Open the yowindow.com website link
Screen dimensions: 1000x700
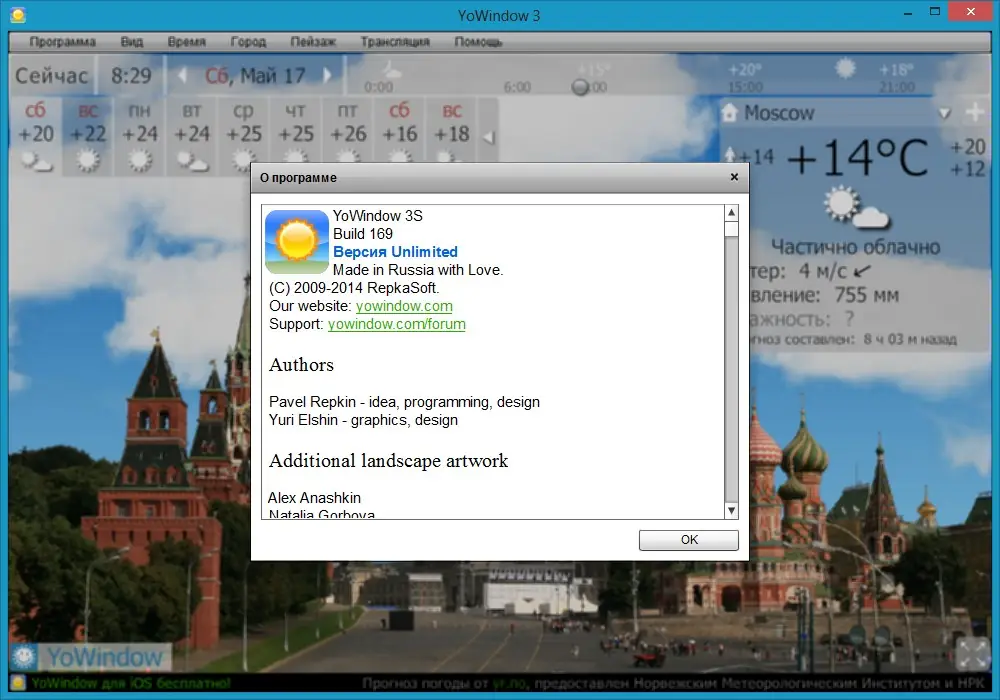[404, 306]
